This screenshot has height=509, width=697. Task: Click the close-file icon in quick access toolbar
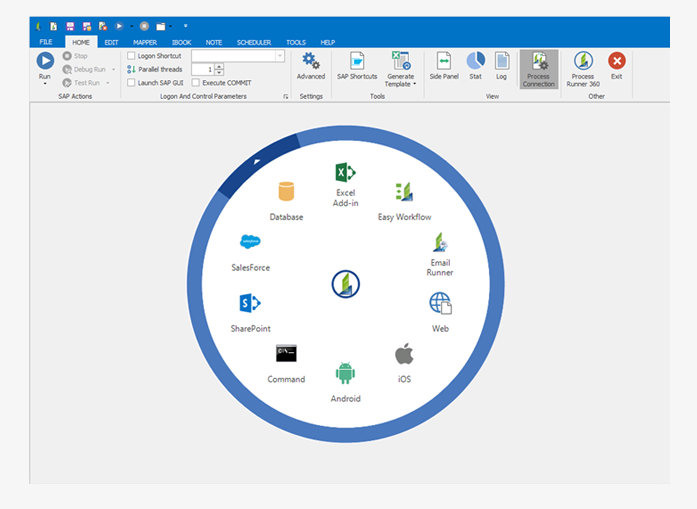[103, 26]
